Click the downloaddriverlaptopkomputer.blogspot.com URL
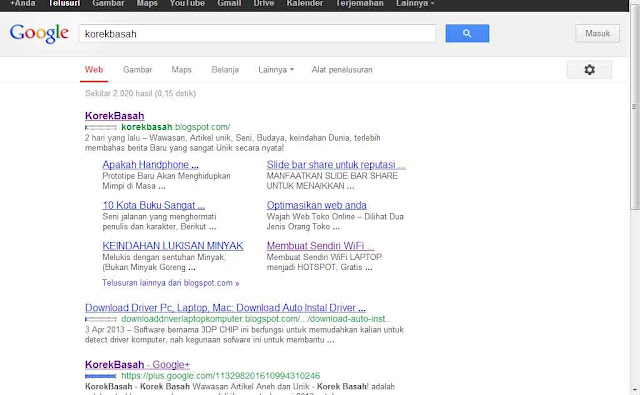The image size is (640, 395). pos(255,319)
